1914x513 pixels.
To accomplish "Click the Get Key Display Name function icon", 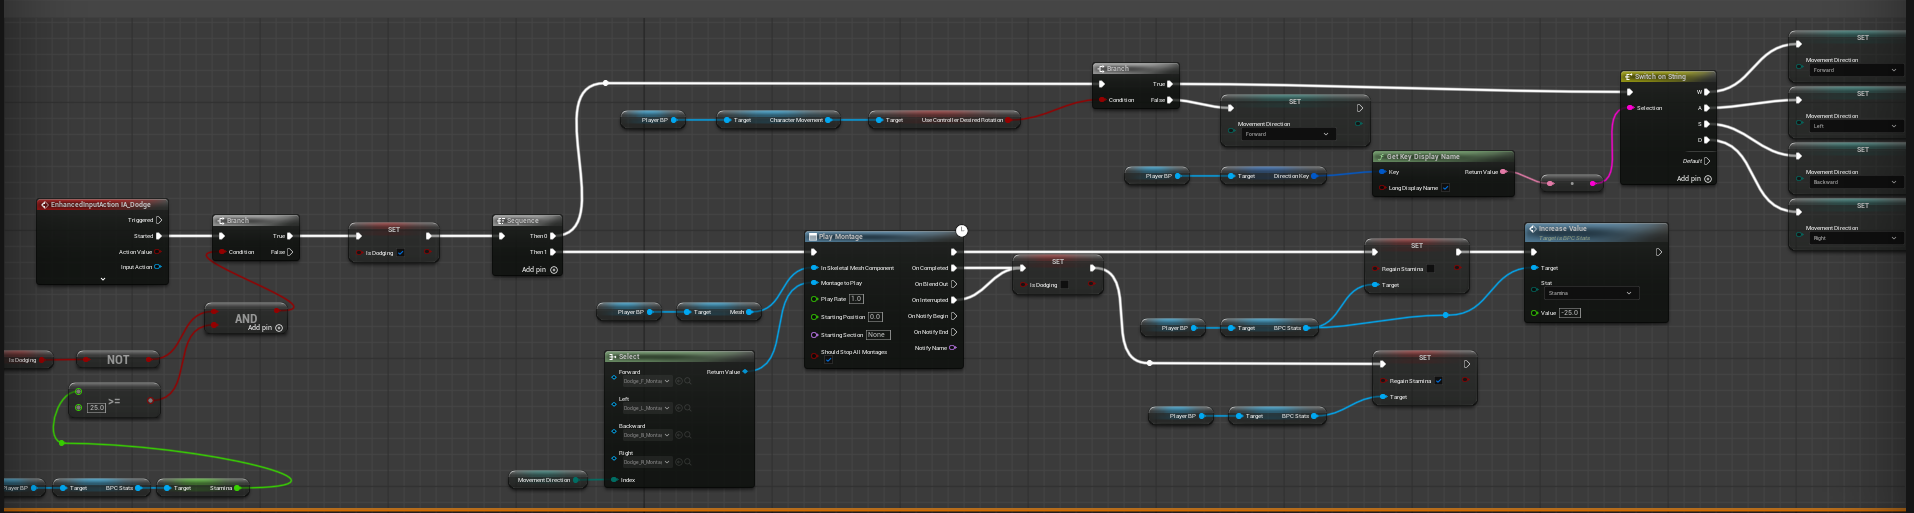I will (1380, 157).
